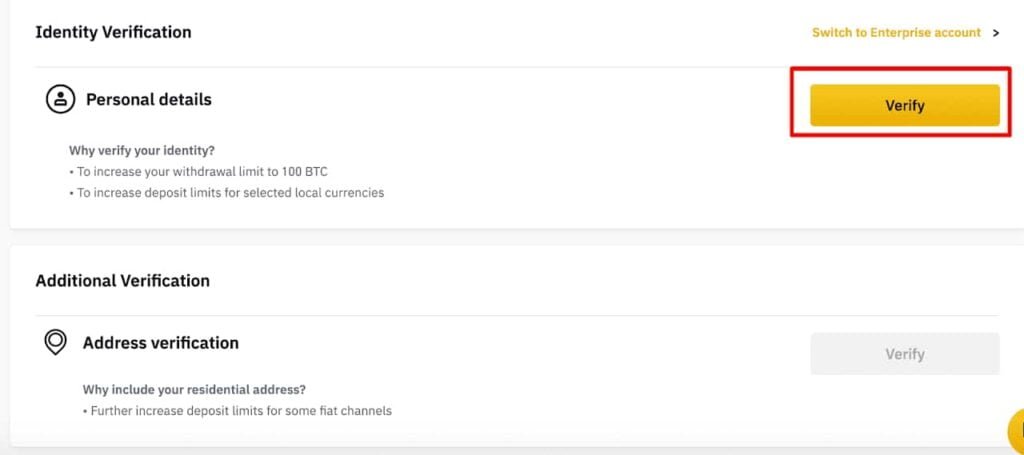This screenshot has width=1024, height=455.
Task: Click the fiat channels deposit limits bullet
Action: point(236,410)
